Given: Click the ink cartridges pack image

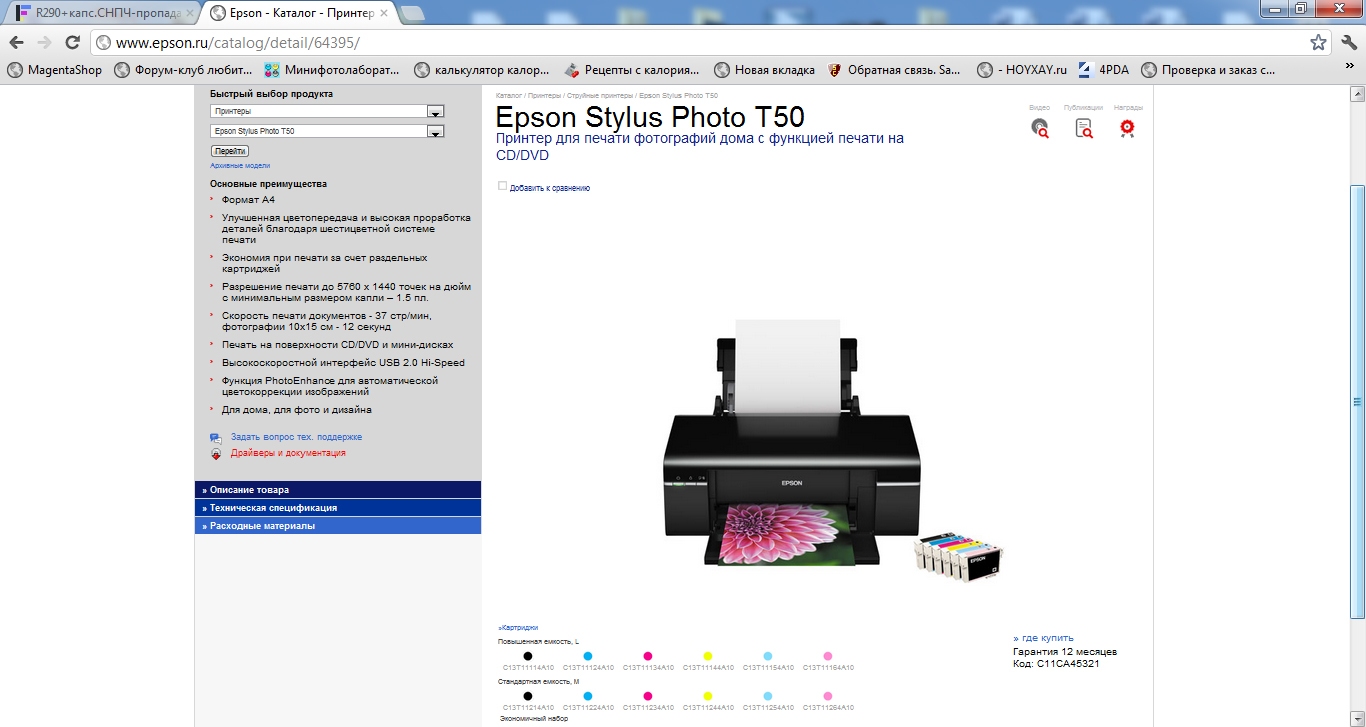Looking at the screenshot, I should [x=958, y=557].
